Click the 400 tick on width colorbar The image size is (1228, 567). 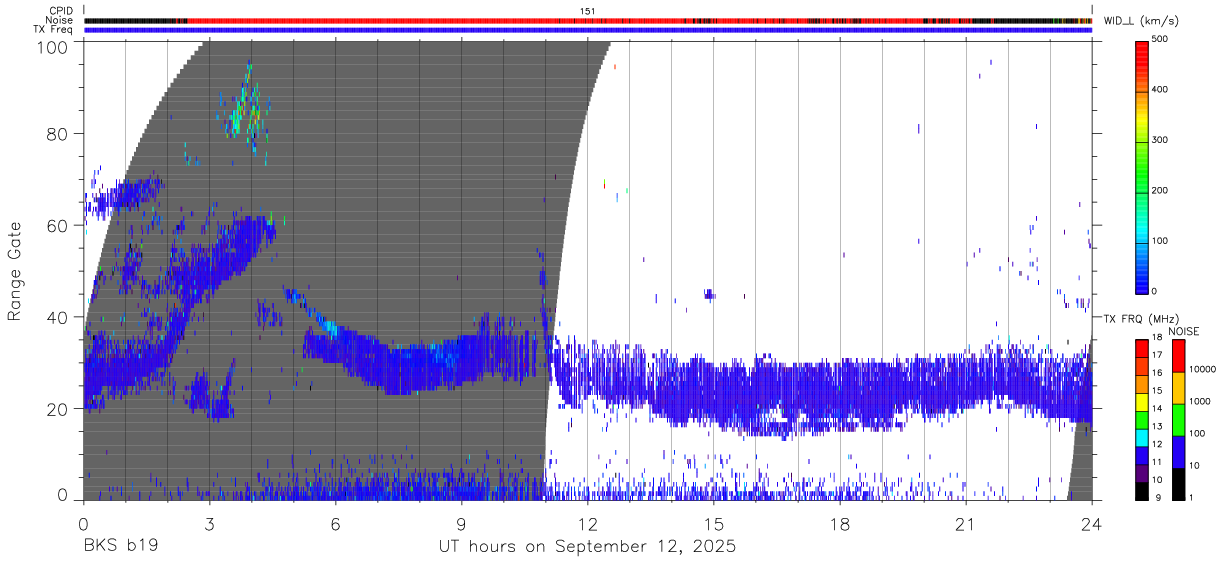point(1160,90)
